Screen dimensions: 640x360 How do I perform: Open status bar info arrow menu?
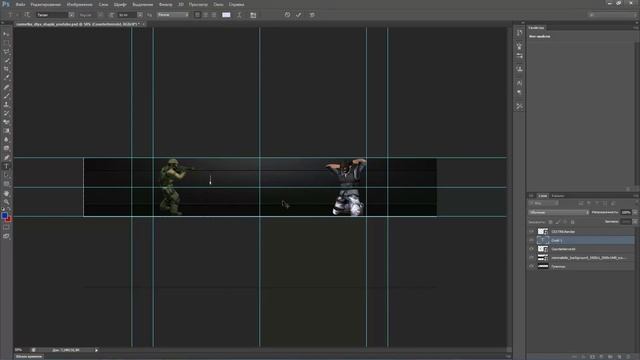click(x=97, y=350)
